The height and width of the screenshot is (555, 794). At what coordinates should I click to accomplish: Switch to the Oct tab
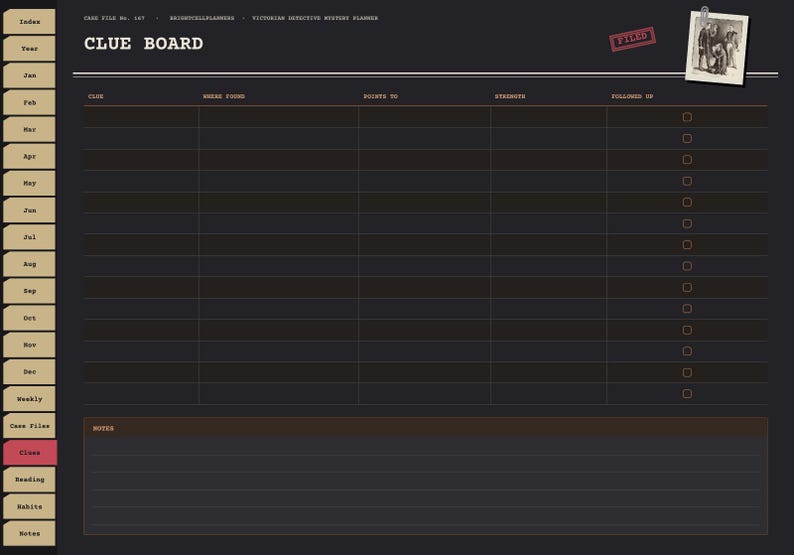[x=29, y=318]
